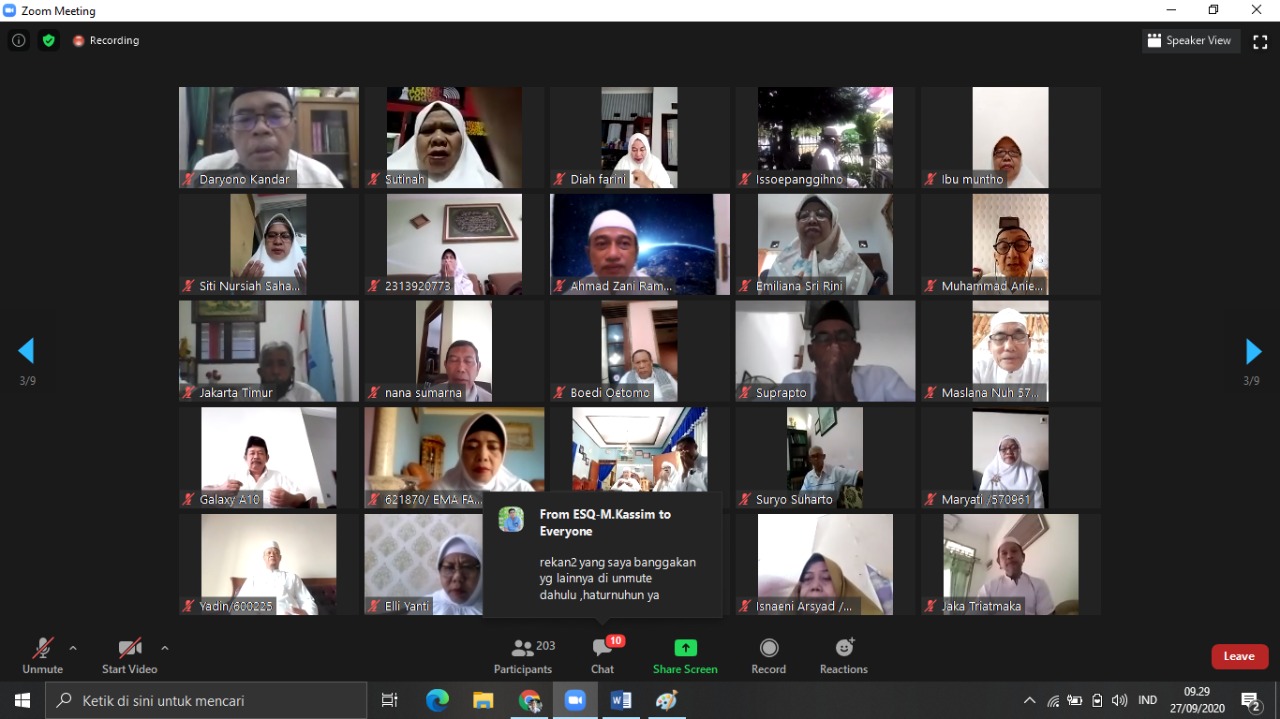Image resolution: width=1280 pixels, height=719 pixels.
Task: Enter full screen mode icon
Action: click(1260, 41)
